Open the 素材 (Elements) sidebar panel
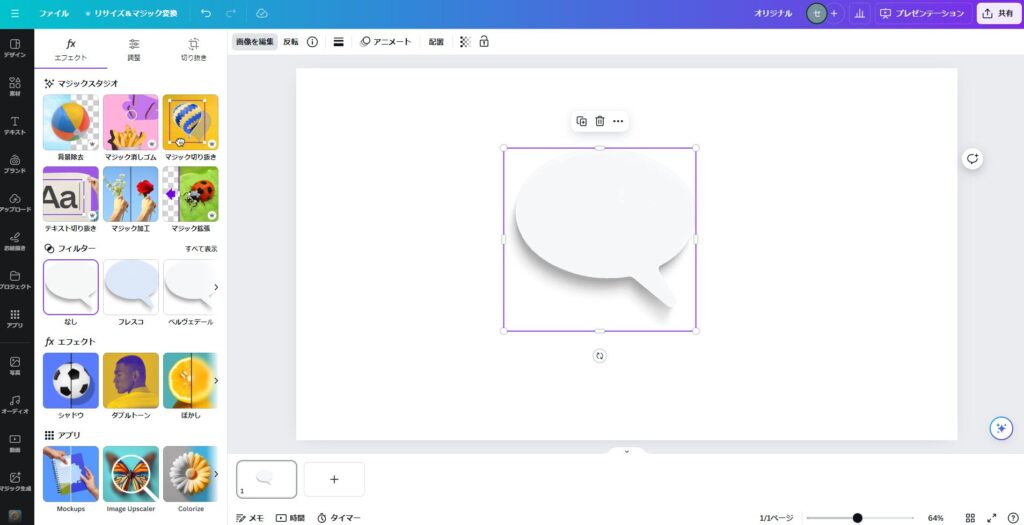The width and height of the screenshot is (1024, 525). [x=15, y=85]
